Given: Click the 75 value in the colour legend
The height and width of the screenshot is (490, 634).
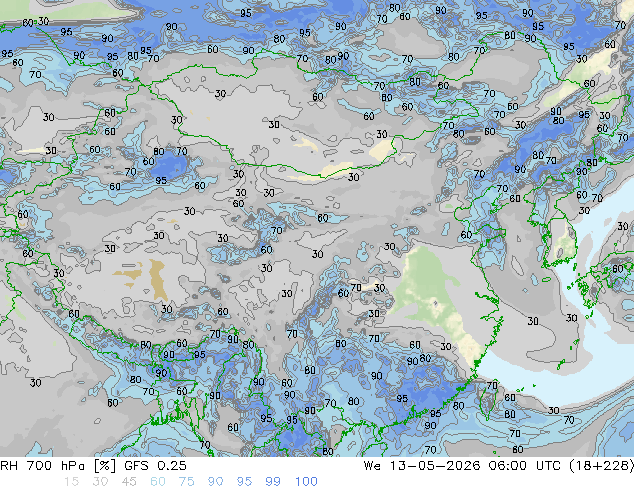Looking at the screenshot, I should tap(186, 482).
